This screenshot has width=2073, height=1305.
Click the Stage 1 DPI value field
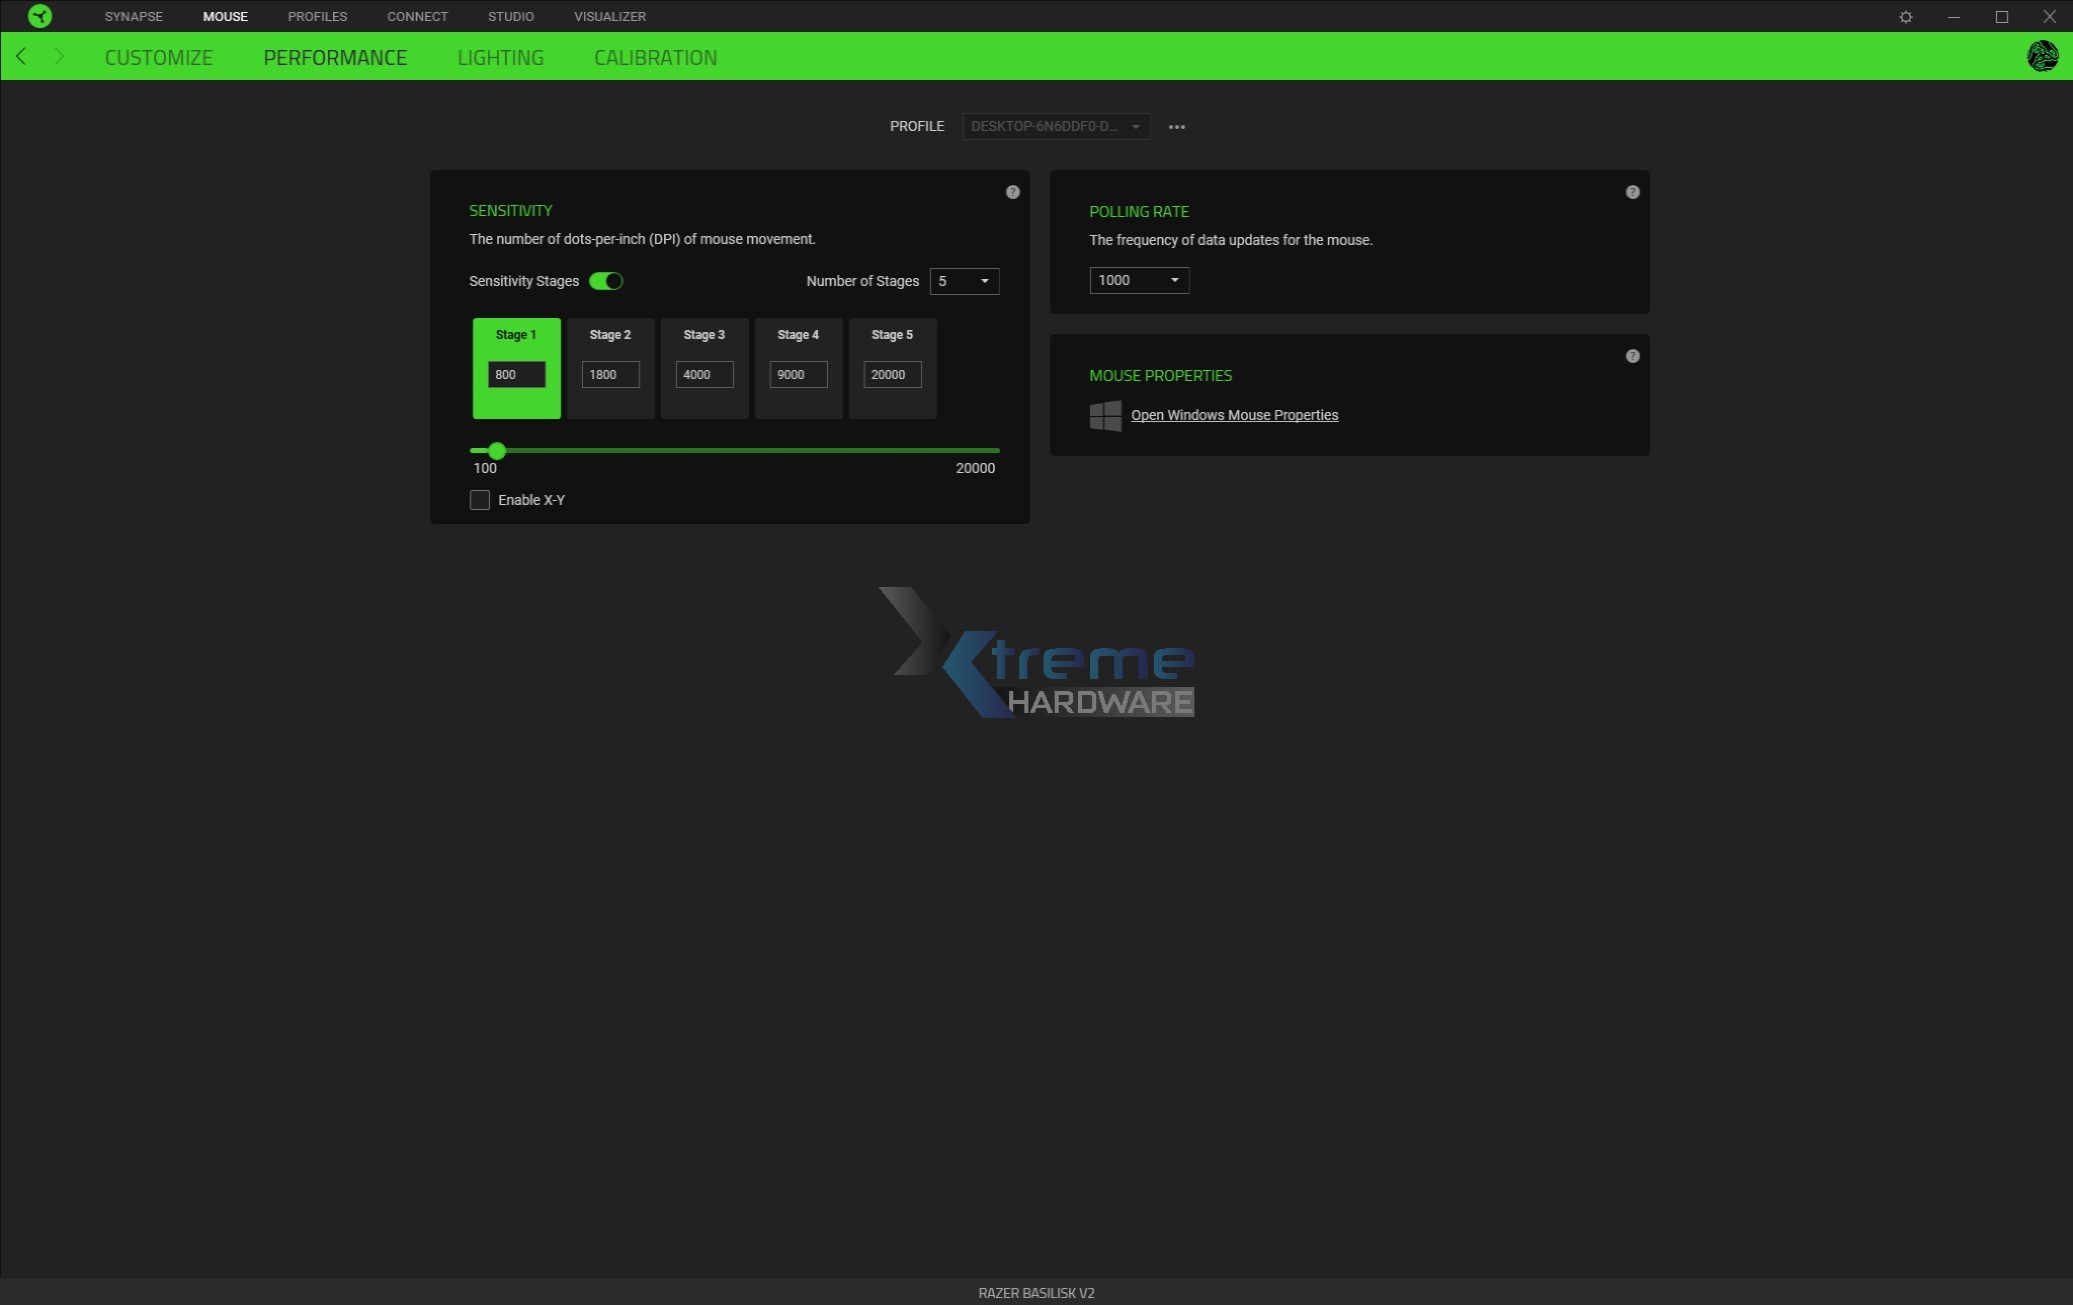tap(516, 374)
